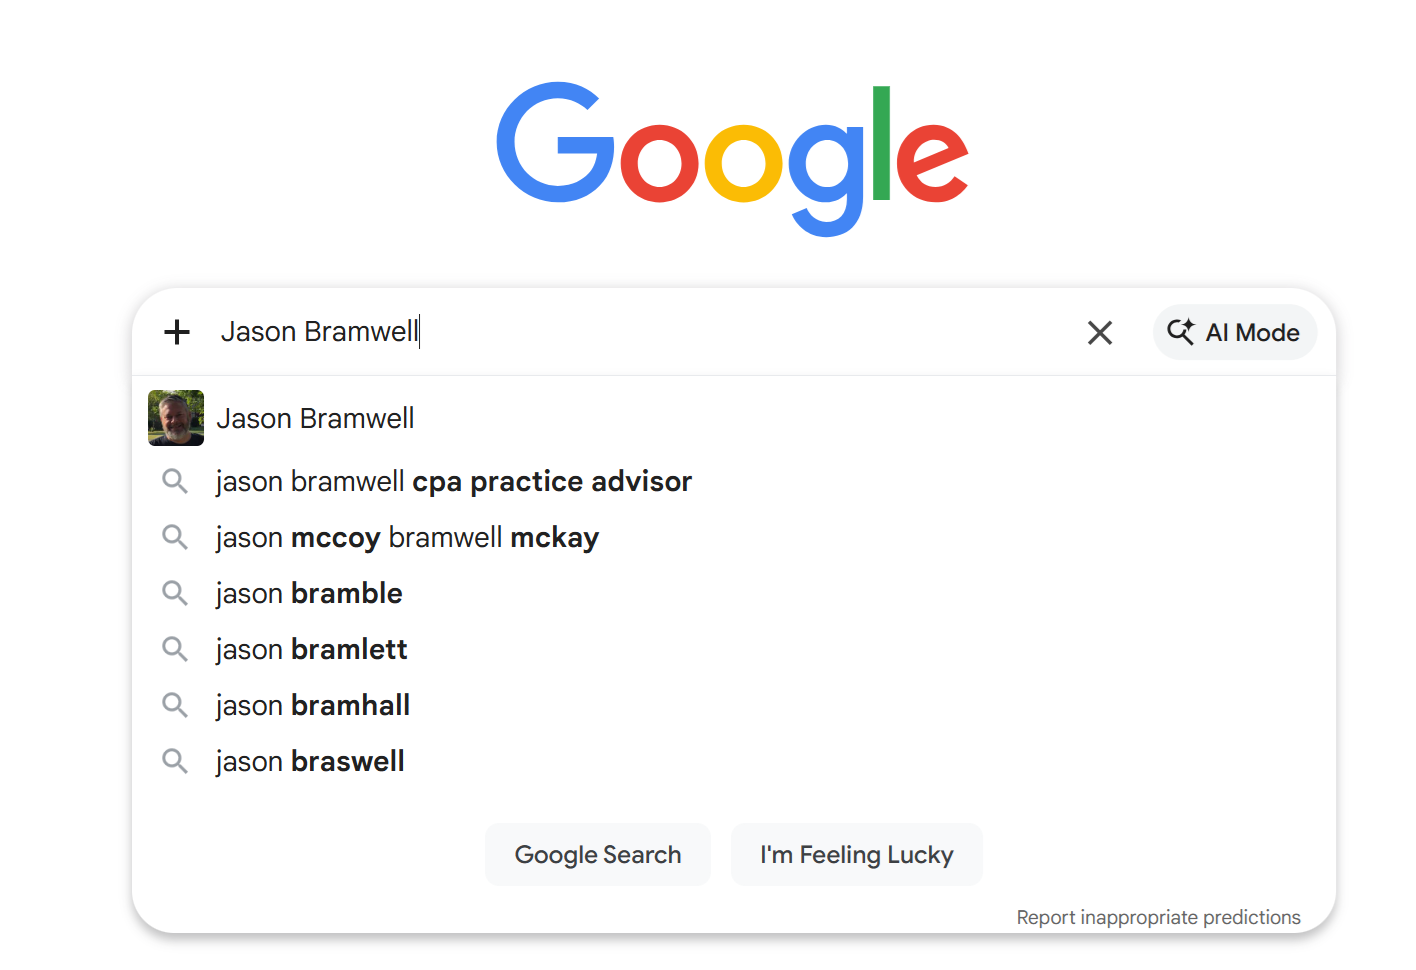Select the Jason Bramwell suggestion
Screen dimensions: 1416x970
click(x=316, y=418)
